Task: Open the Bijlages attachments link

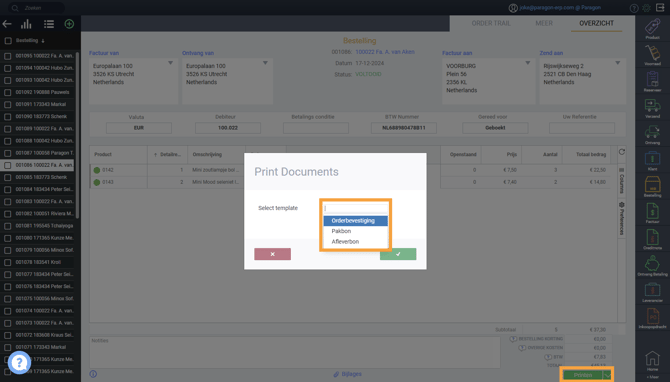Action: tap(348, 374)
